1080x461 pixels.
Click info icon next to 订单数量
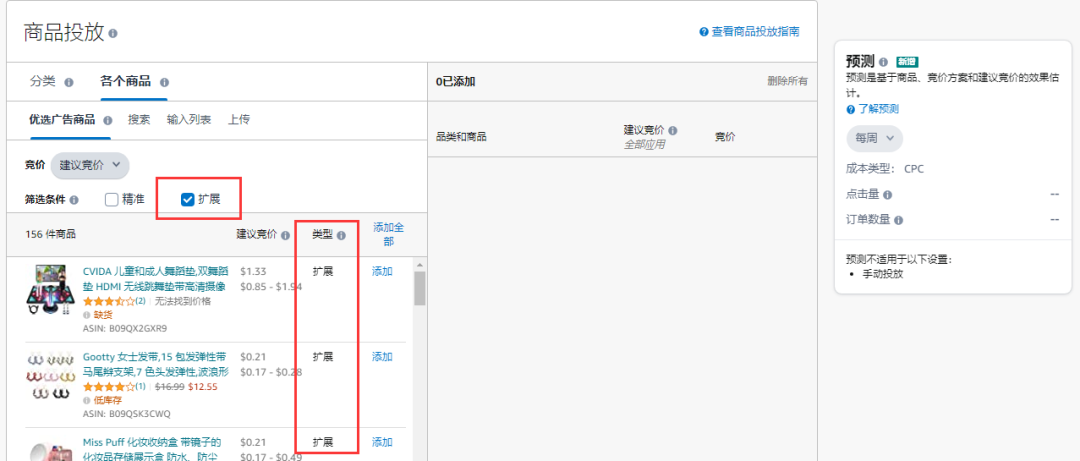[x=900, y=220]
